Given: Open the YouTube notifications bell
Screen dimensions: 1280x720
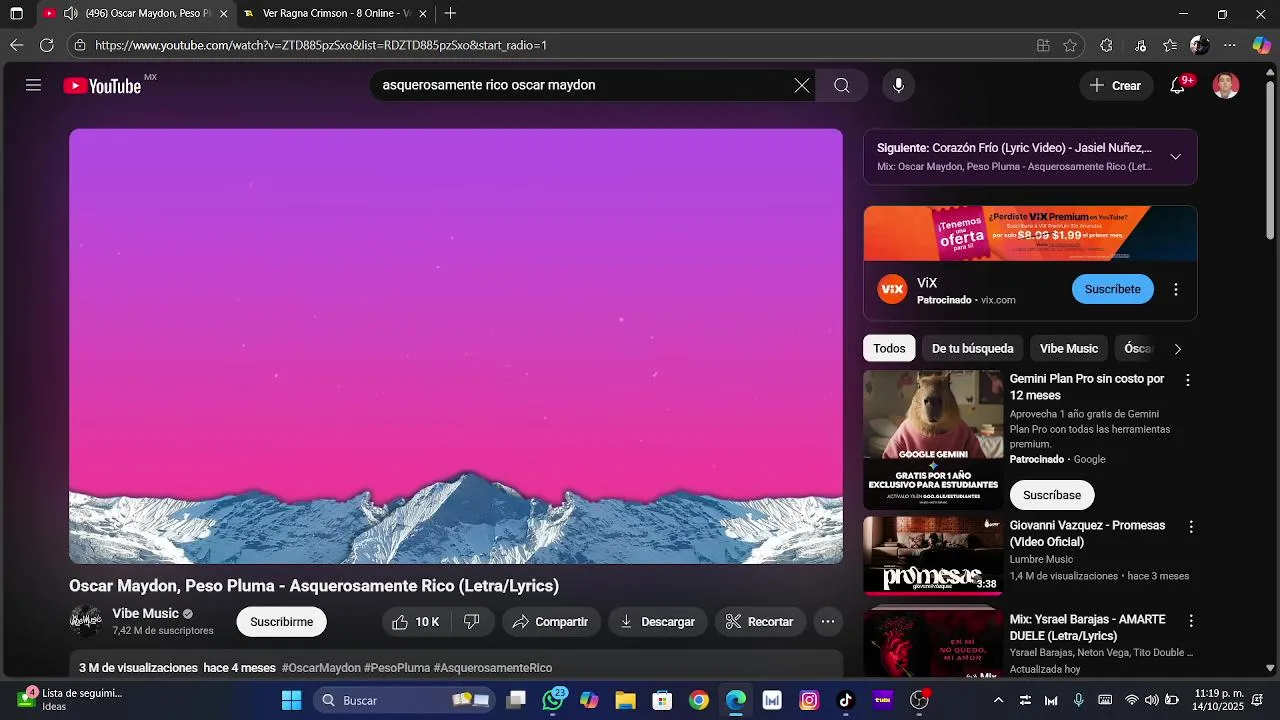Looking at the screenshot, I should click(x=1178, y=85).
